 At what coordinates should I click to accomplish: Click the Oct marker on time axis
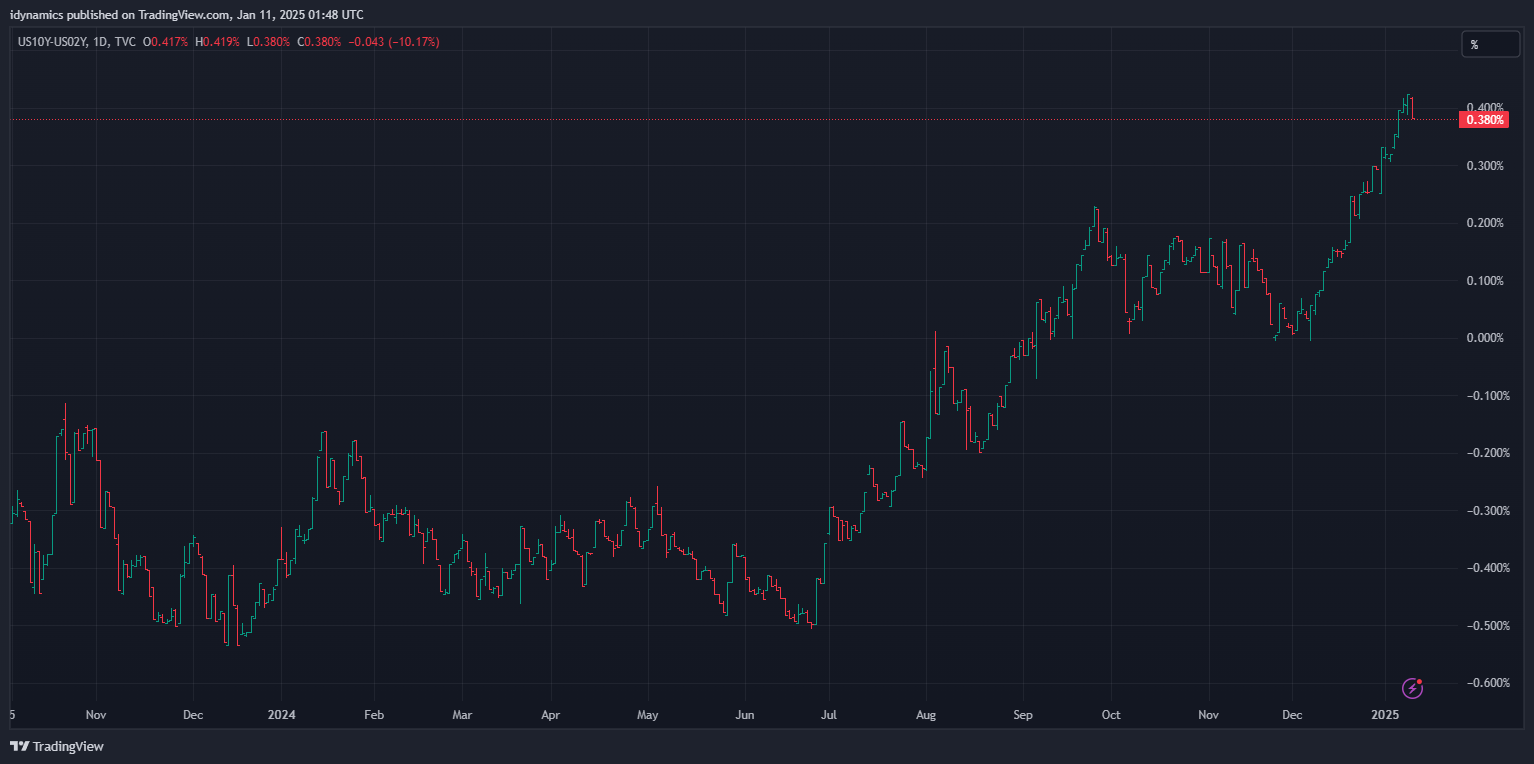(x=1110, y=715)
